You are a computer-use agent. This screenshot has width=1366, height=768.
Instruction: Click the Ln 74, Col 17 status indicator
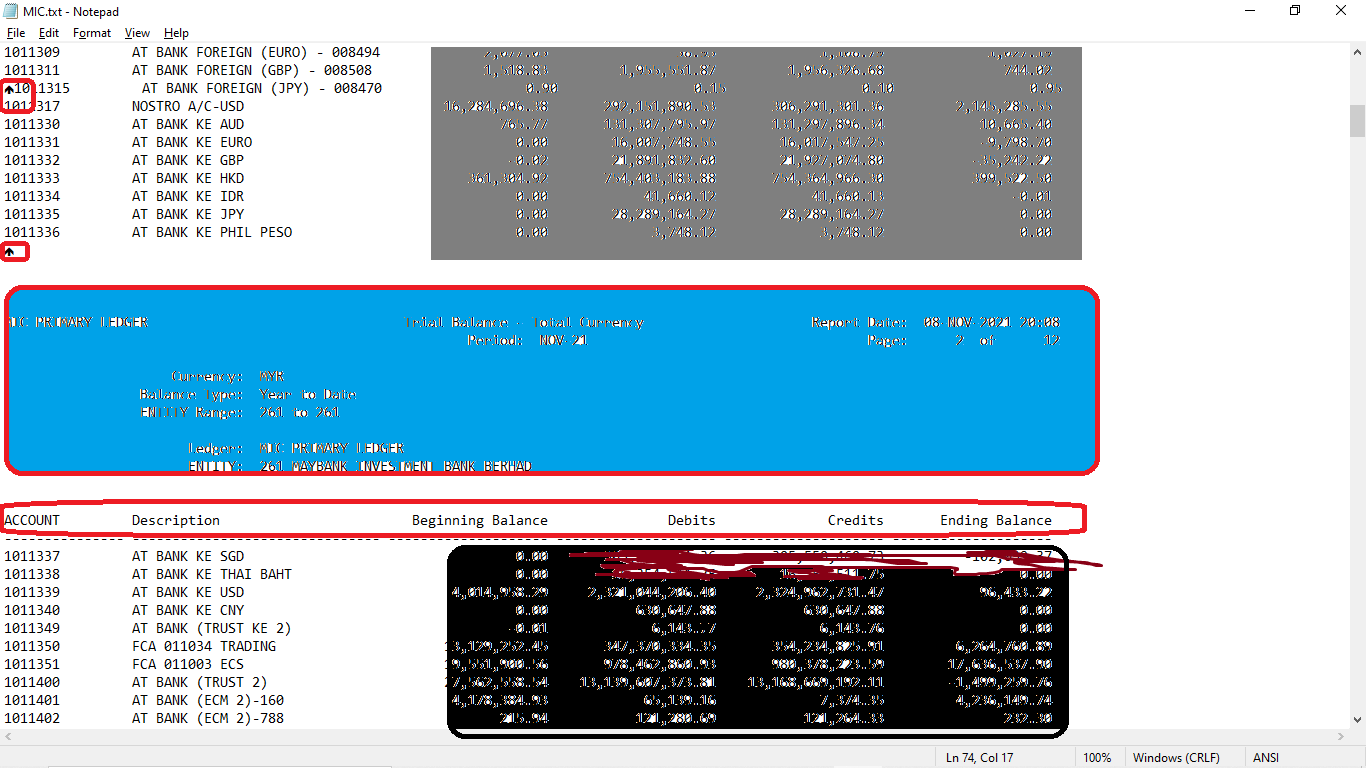[x=977, y=757]
